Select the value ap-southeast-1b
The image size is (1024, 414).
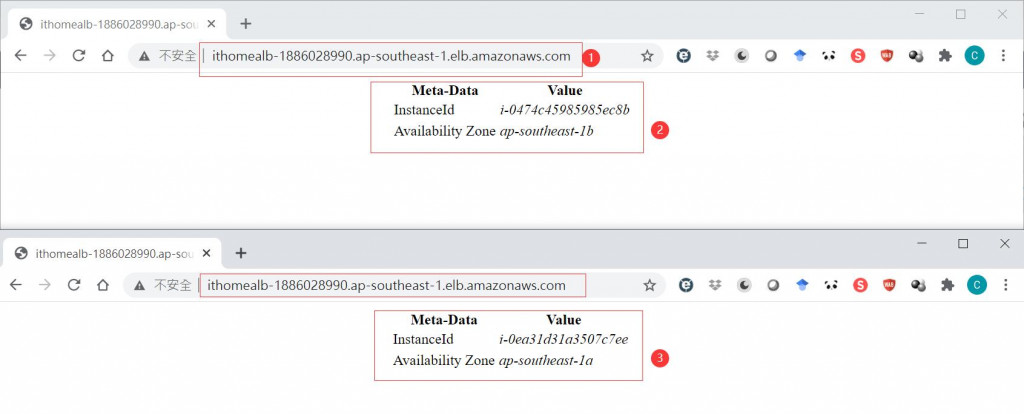[x=547, y=131]
